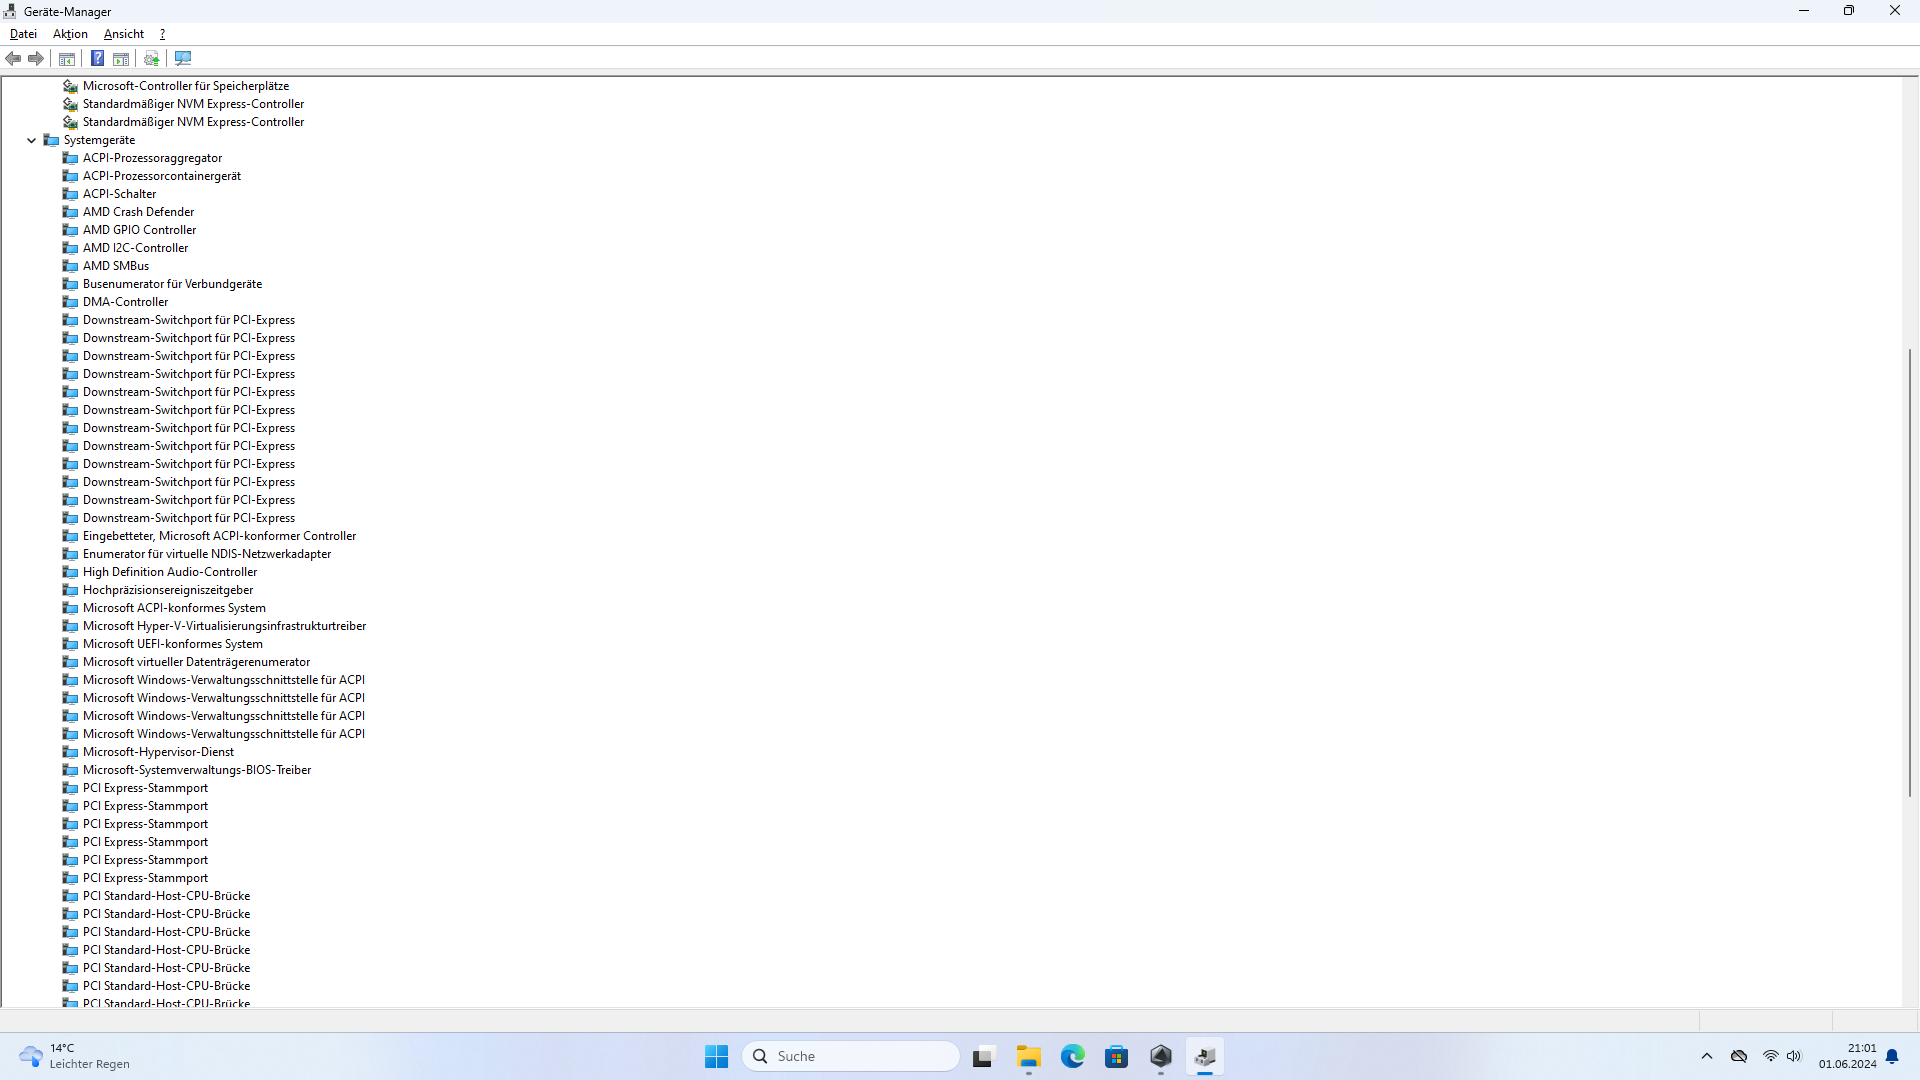Open Microsoft Edge from the taskbar
This screenshot has width=1920, height=1080.
click(x=1073, y=1057)
